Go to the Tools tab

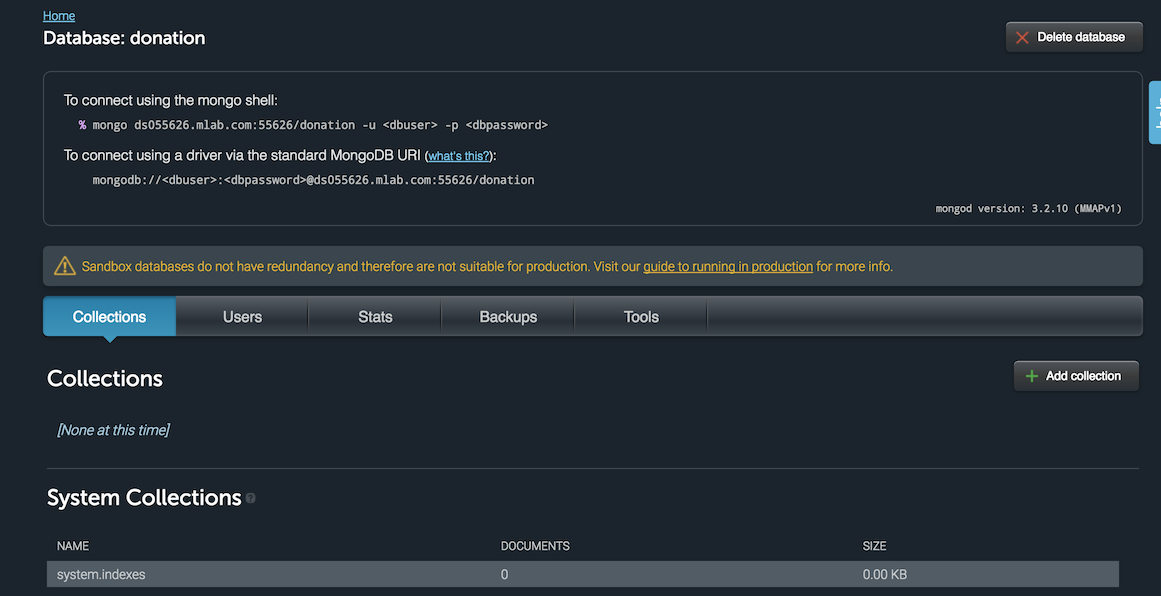pos(641,317)
